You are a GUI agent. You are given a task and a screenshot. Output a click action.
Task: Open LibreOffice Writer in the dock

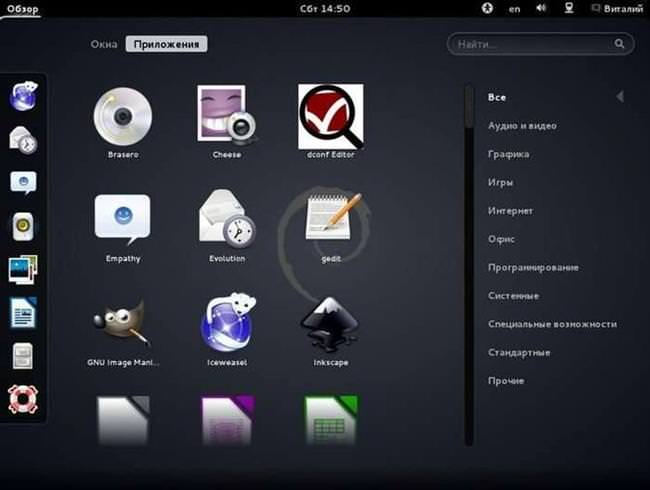[x=23, y=313]
